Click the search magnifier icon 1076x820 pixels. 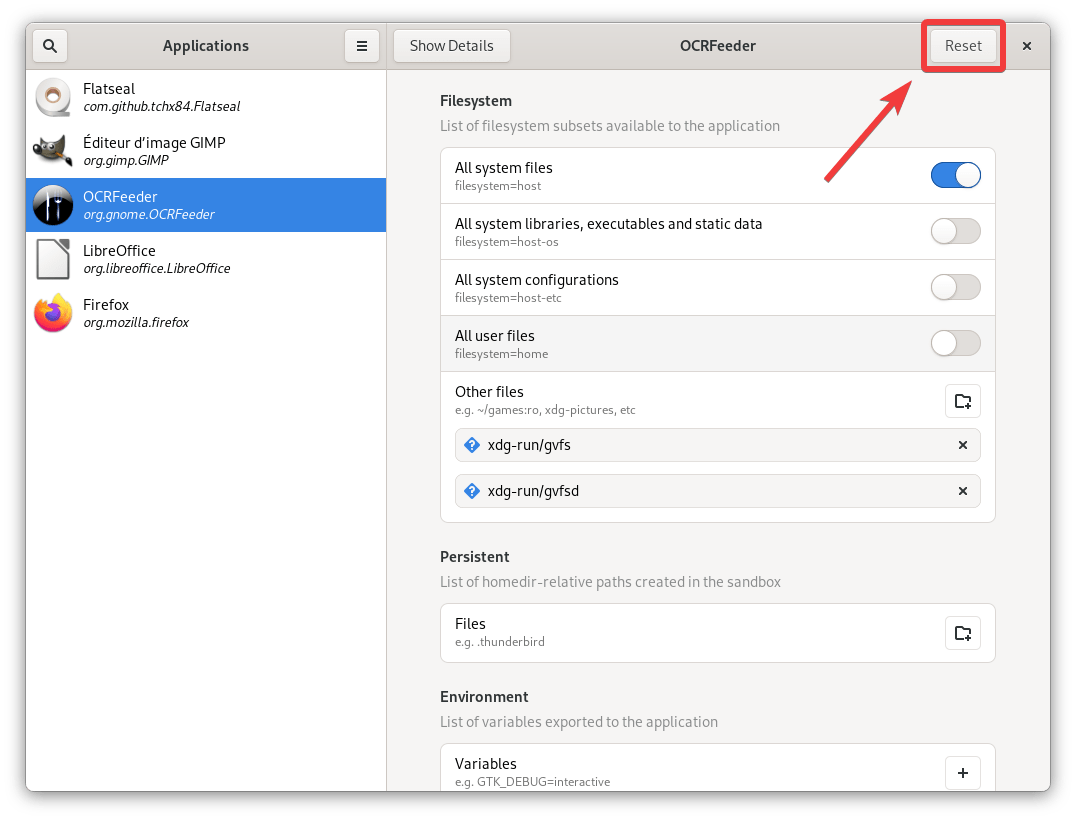[x=50, y=46]
